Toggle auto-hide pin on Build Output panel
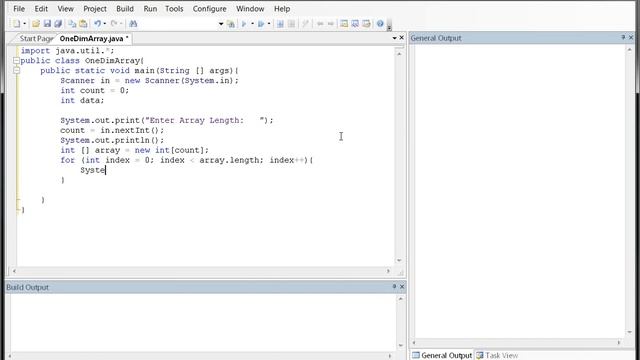This screenshot has height=360, width=640. click(394, 287)
